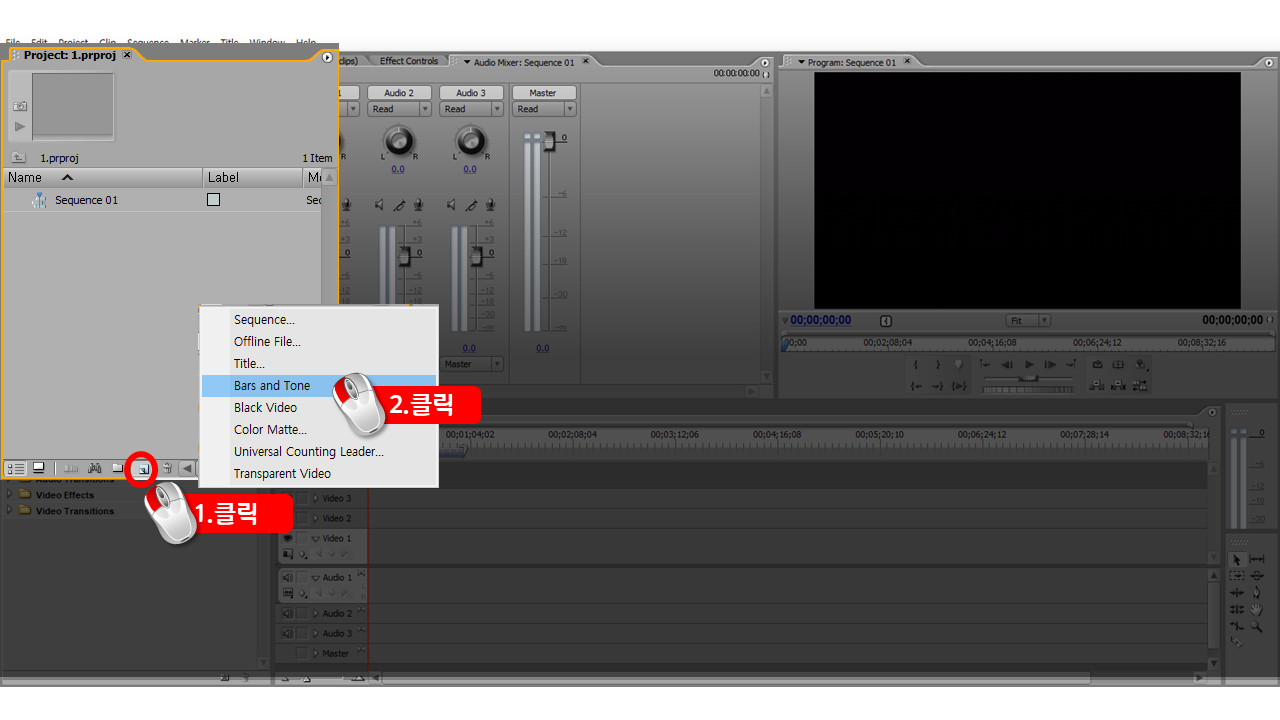The width and height of the screenshot is (1280, 720).
Task: Expand Video 3 track triangle
Action: (315, 498)
